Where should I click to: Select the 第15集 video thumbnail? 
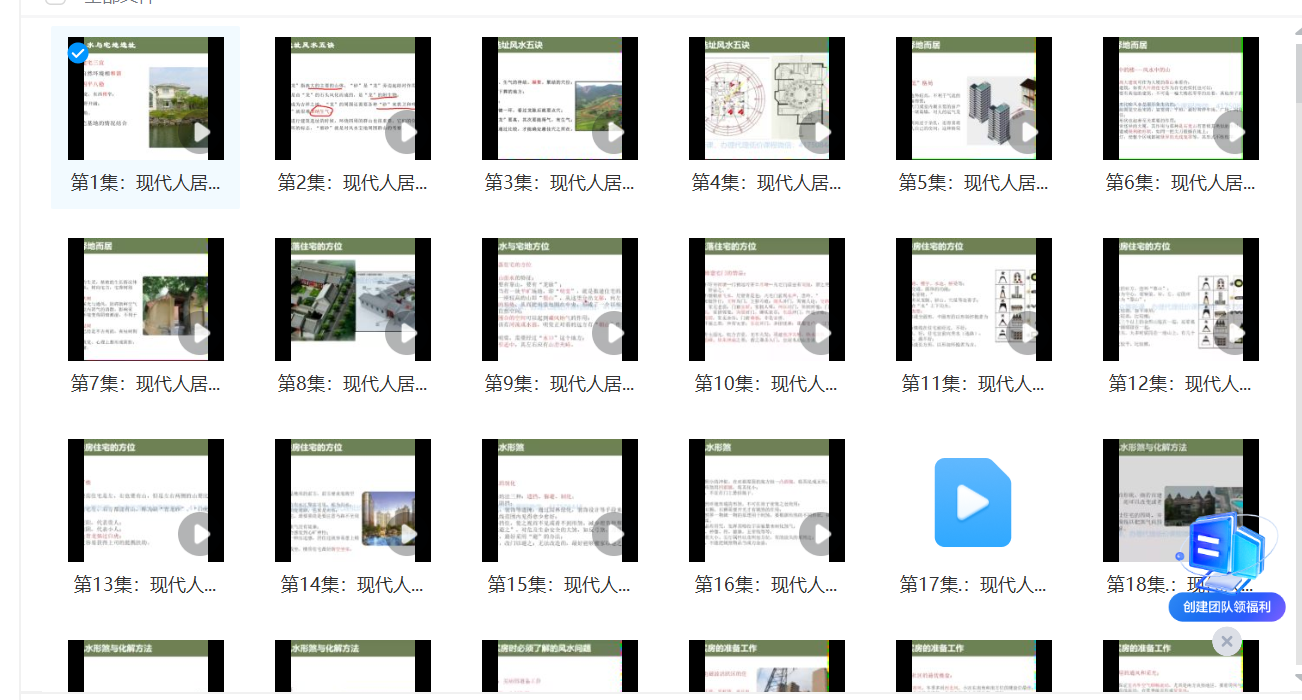pyautogui.click(x=559, y=501)
